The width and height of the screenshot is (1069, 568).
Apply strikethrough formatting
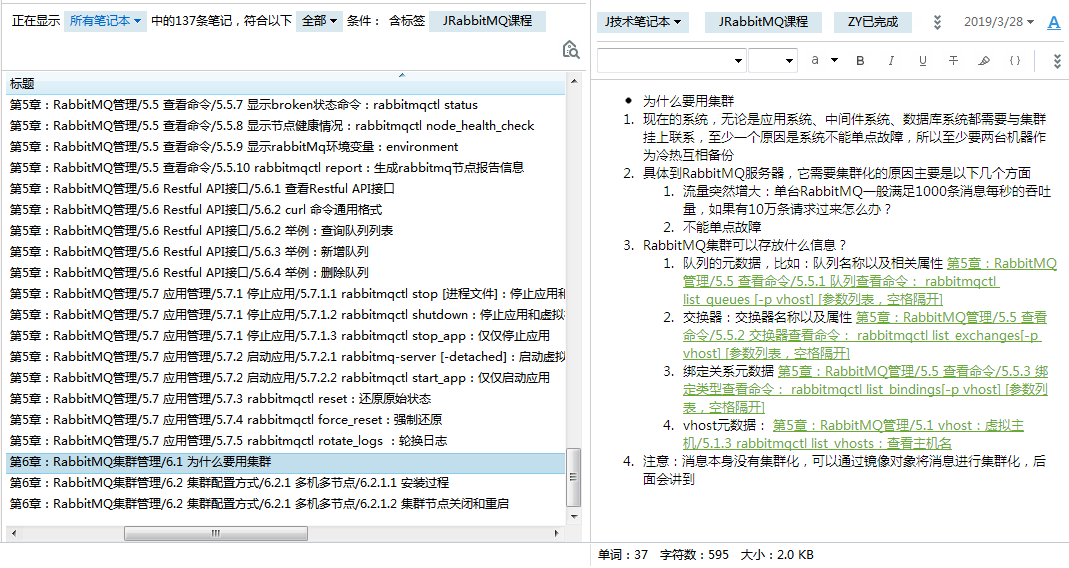click(953, 61)
